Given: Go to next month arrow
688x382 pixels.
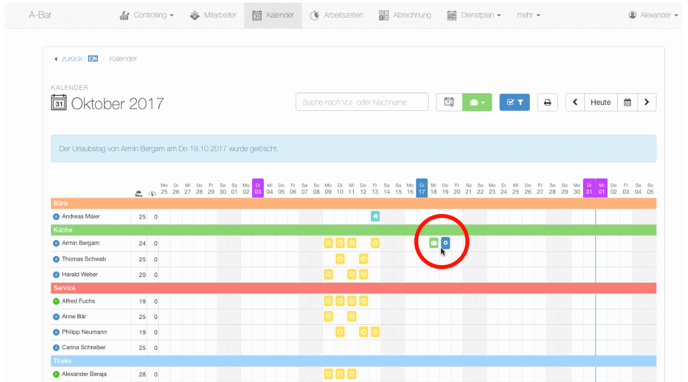Looking at the screenshot, I should pos(647,102).
